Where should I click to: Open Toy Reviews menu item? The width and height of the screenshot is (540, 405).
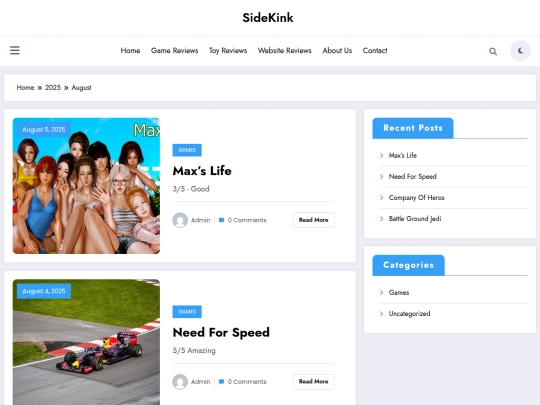(228, 51)
